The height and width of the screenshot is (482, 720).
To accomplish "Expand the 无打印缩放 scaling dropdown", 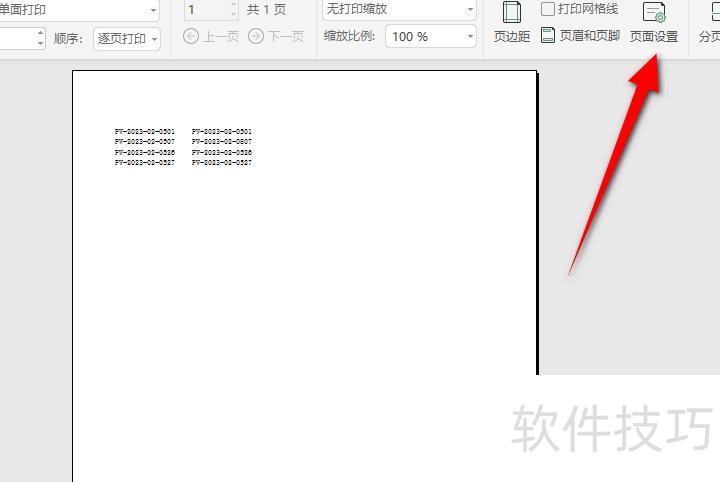I will 470,10.
